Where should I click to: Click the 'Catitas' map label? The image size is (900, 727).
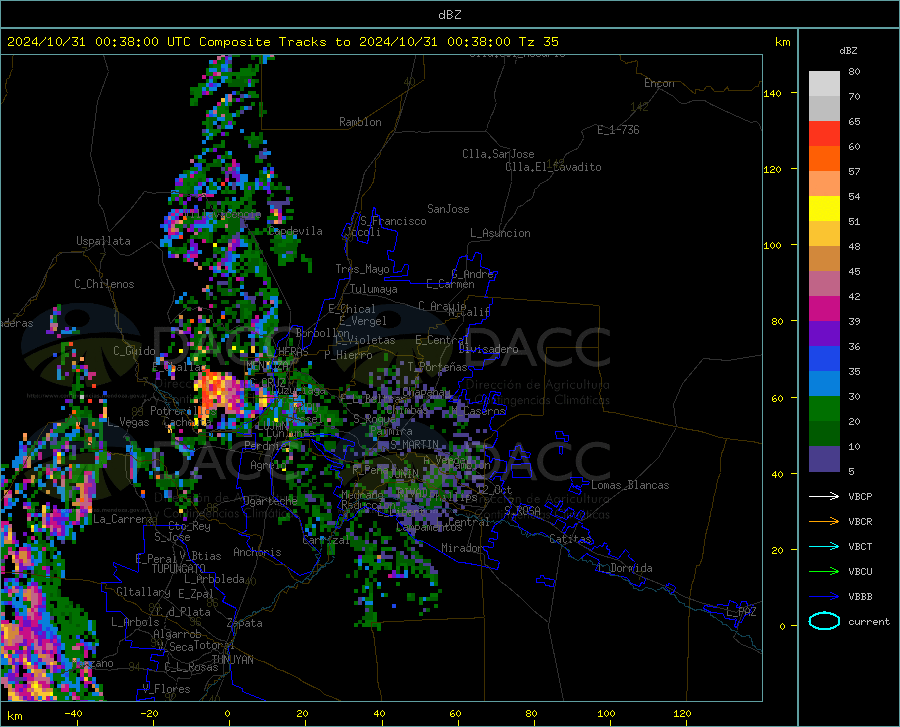pos(570,539)
